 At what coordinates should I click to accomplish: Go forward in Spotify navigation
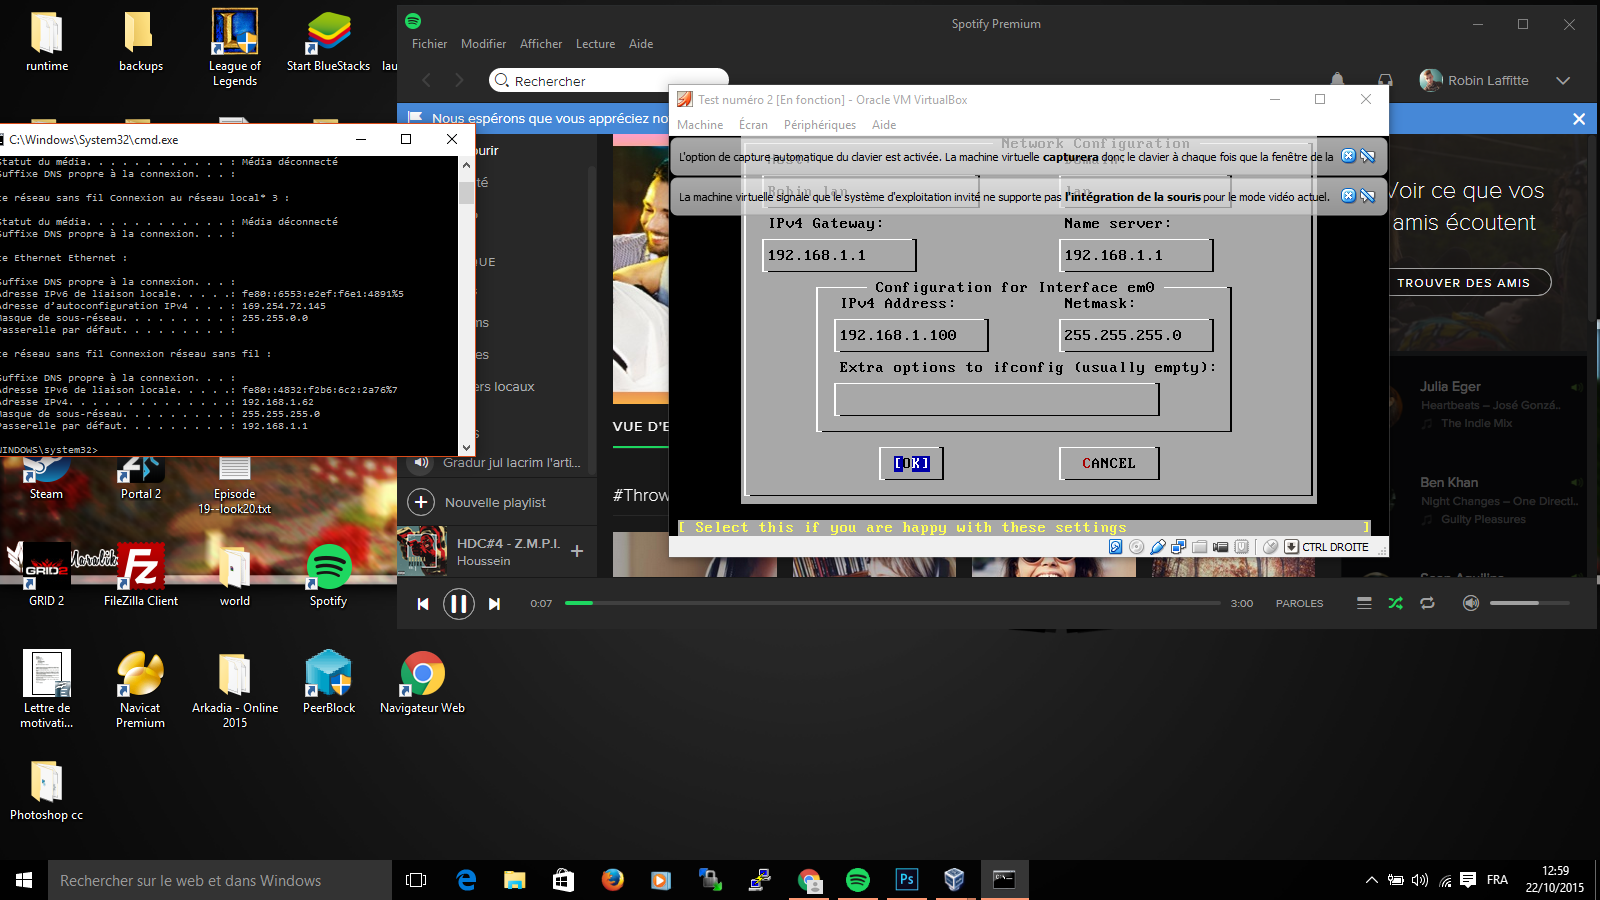[459, 80]
